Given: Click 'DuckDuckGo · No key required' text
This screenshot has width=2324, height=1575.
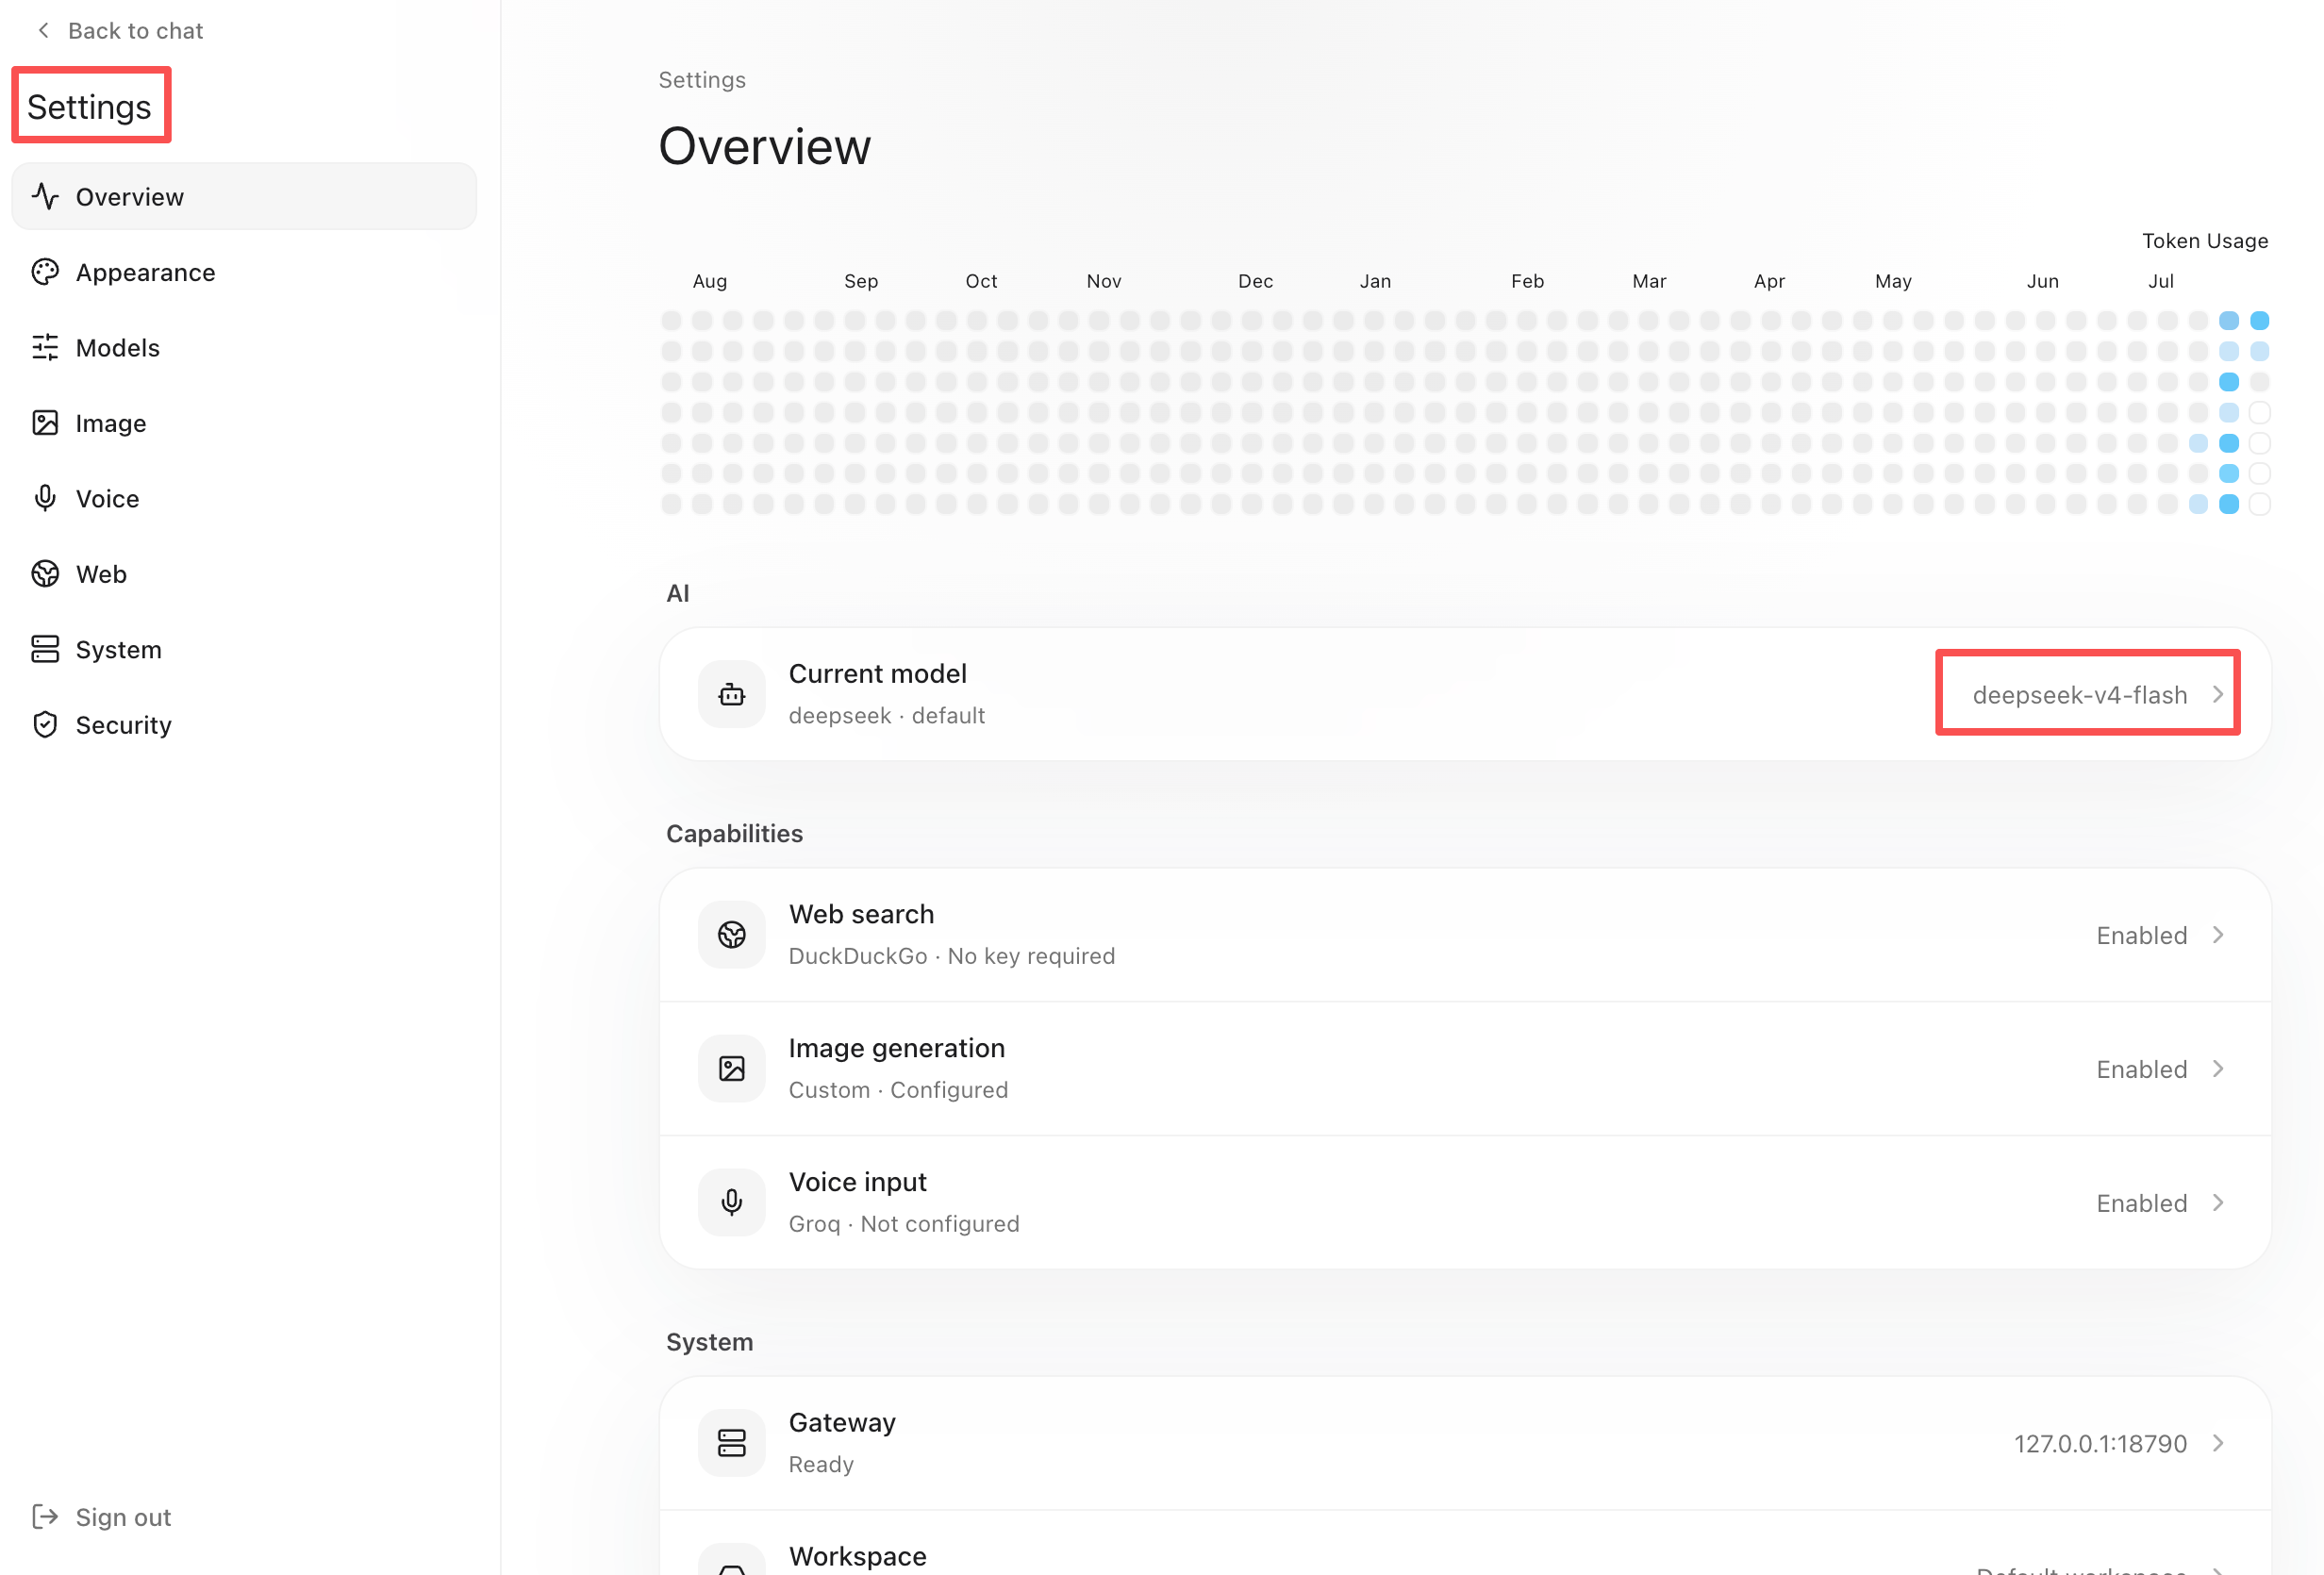Looking at the screenshot, I should click(x=951, y=955).
